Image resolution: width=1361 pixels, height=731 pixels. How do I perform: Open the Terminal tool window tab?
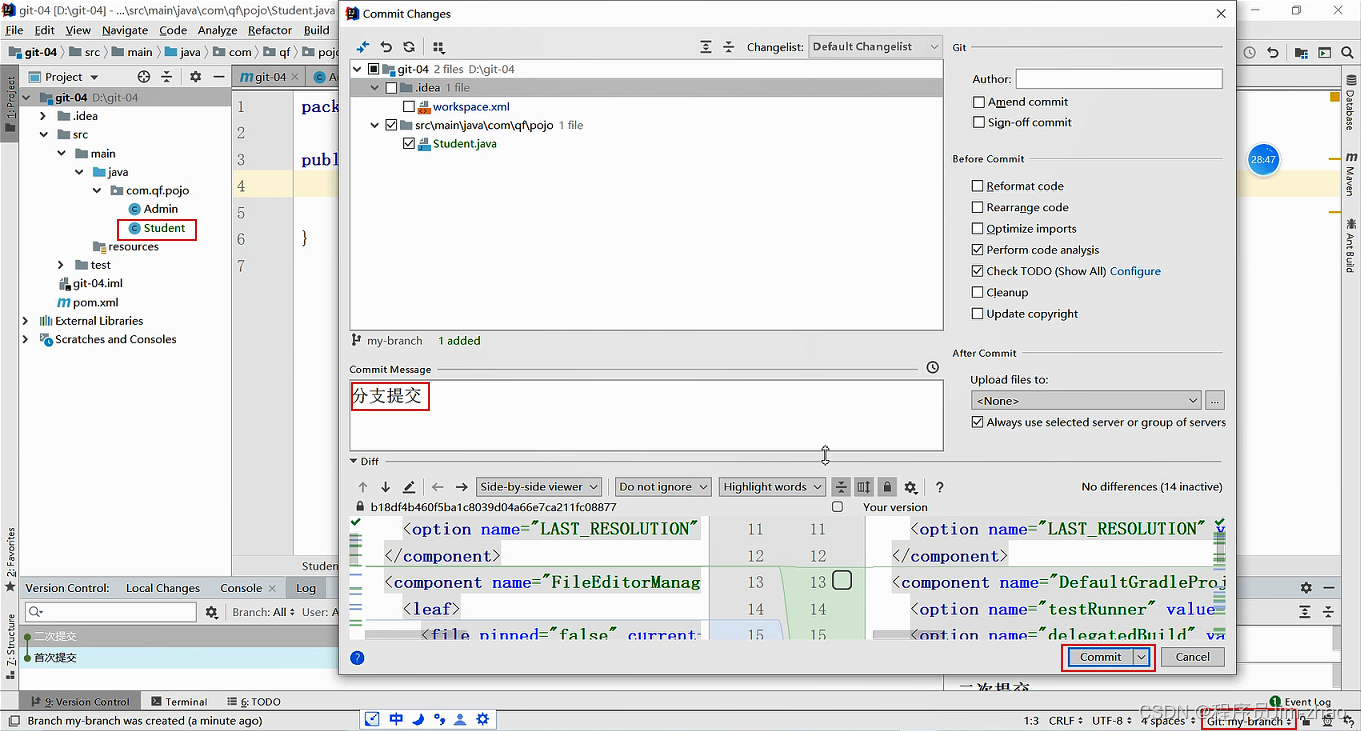click(179, 702)
